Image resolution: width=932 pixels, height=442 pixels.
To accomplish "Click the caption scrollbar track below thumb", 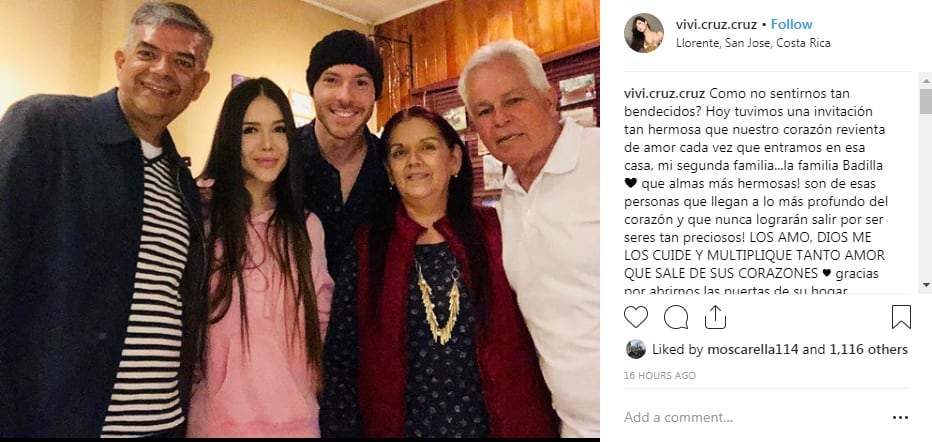I will pyautogui.click(x=925, y=196).
